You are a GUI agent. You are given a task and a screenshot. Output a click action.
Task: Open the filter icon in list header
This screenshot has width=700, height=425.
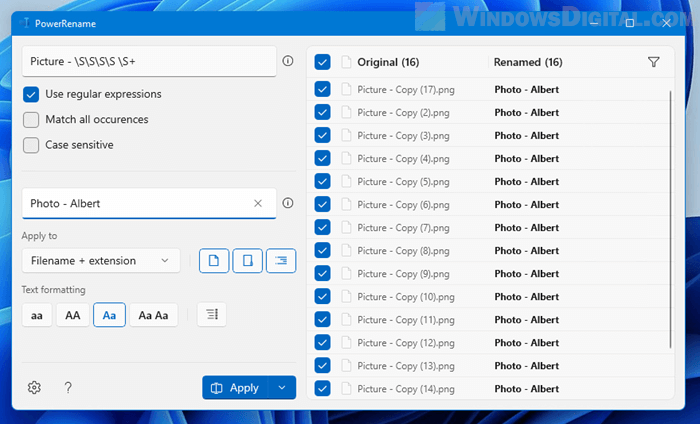click(x=654, y=62)
